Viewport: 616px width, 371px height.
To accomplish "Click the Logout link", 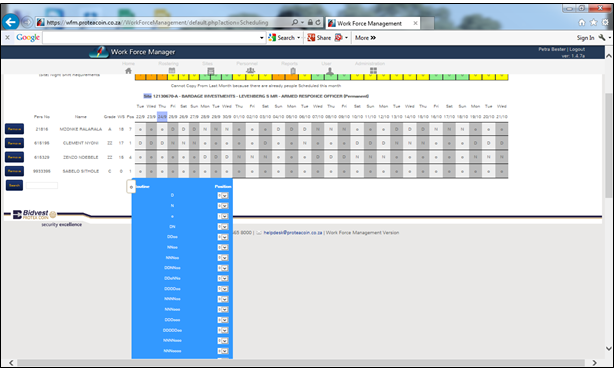I will tap(577, 49).
